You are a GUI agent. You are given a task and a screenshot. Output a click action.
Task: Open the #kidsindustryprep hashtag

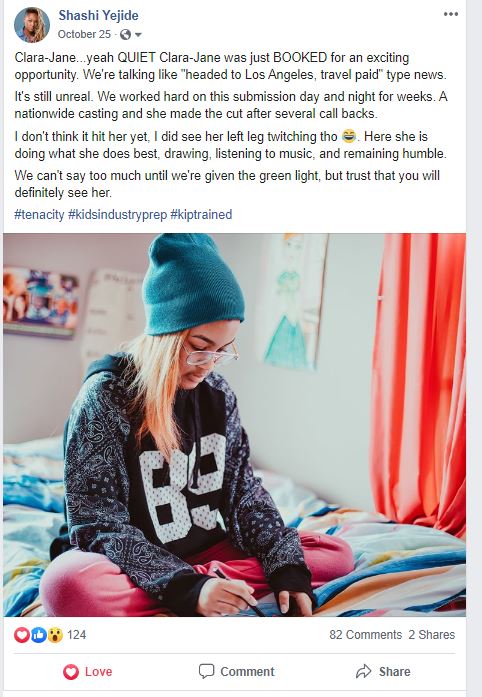click(117, 214)
